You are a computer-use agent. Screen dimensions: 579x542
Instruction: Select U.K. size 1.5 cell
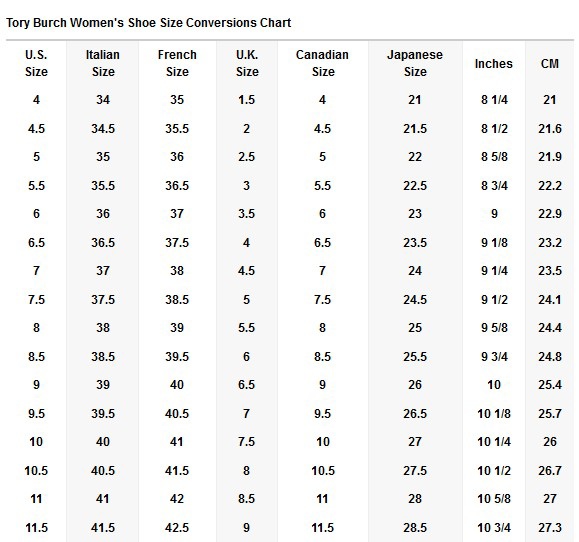point(247,100)
